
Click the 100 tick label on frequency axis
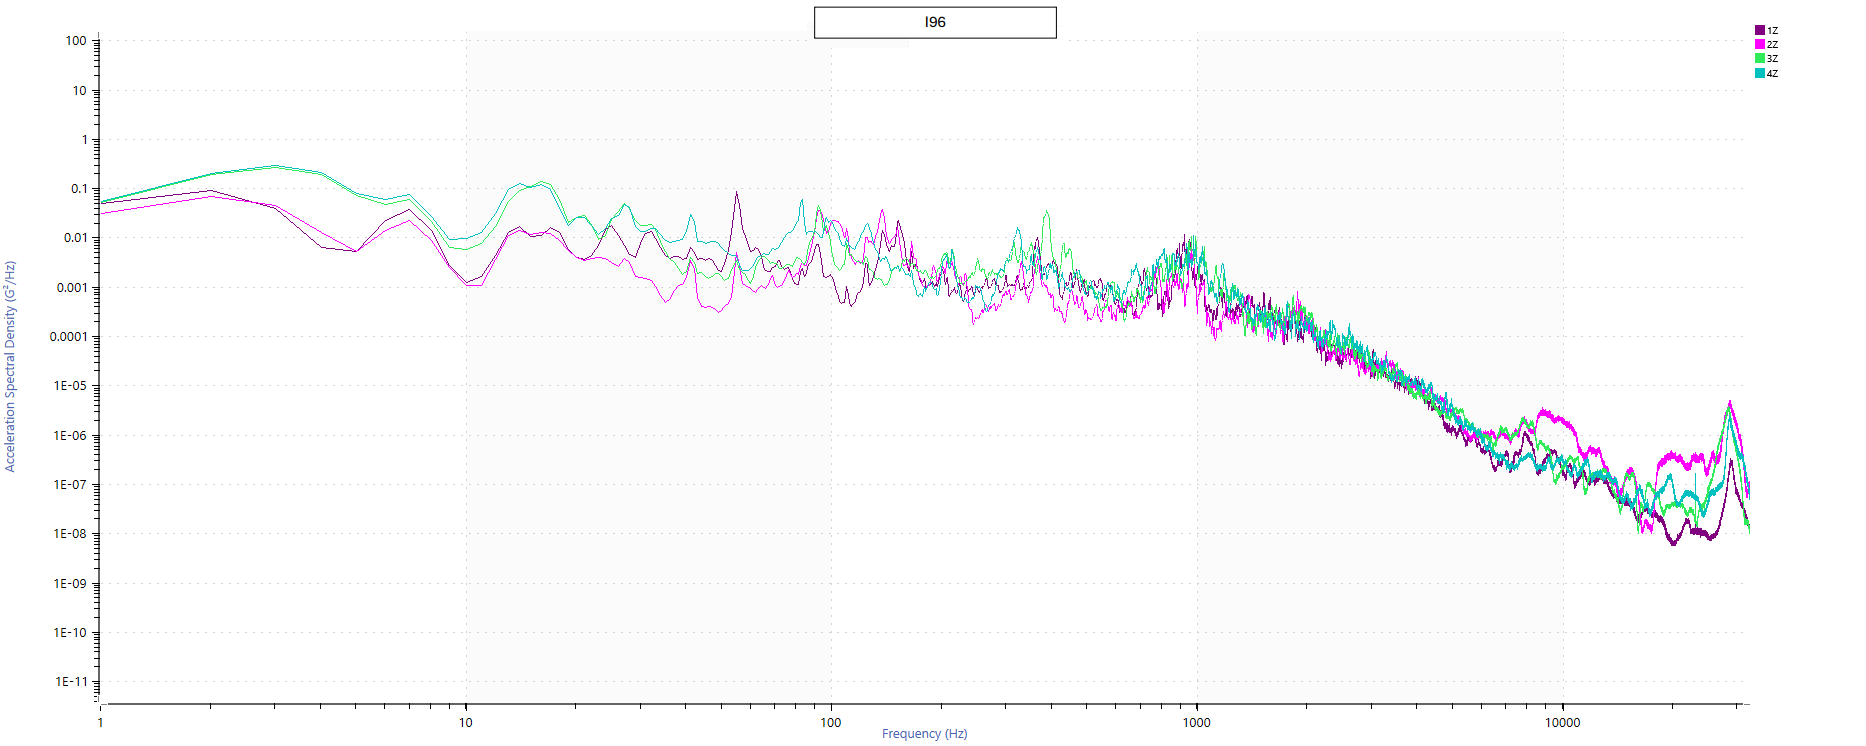coord(830,723)
